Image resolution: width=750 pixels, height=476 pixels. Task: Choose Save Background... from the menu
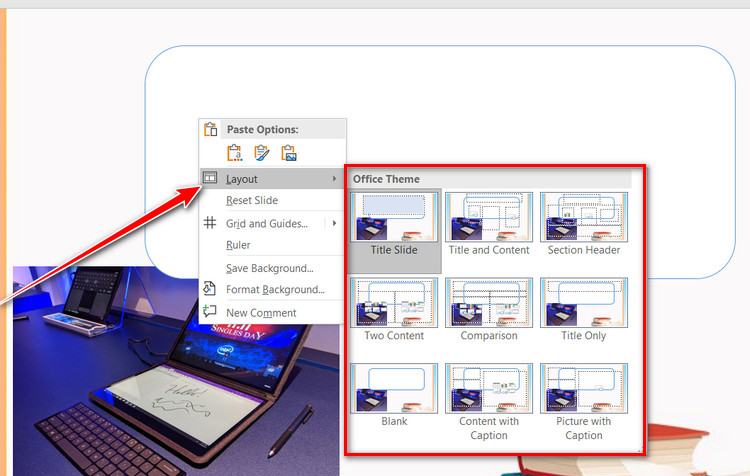[269, 268]
